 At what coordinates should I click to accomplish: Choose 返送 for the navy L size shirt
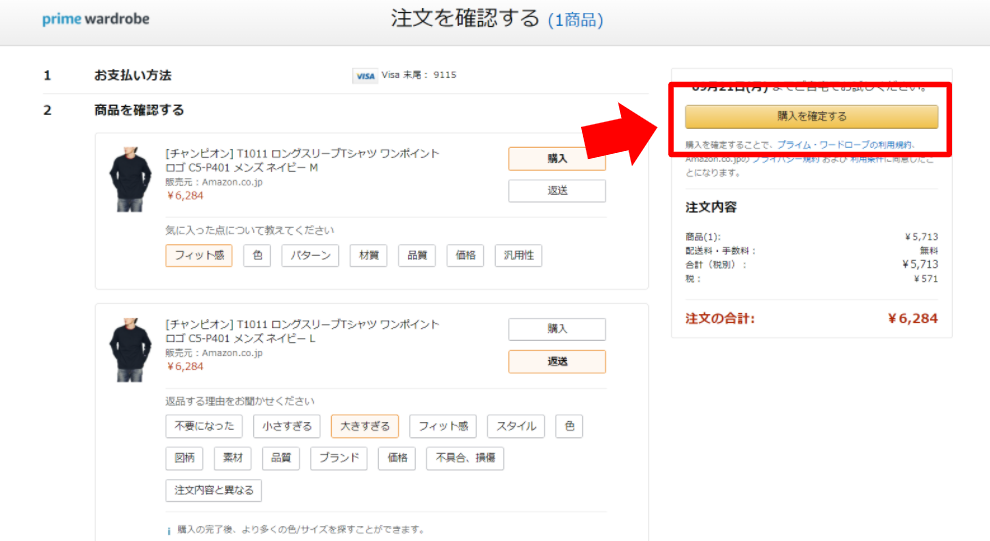(x=557, y=362)
